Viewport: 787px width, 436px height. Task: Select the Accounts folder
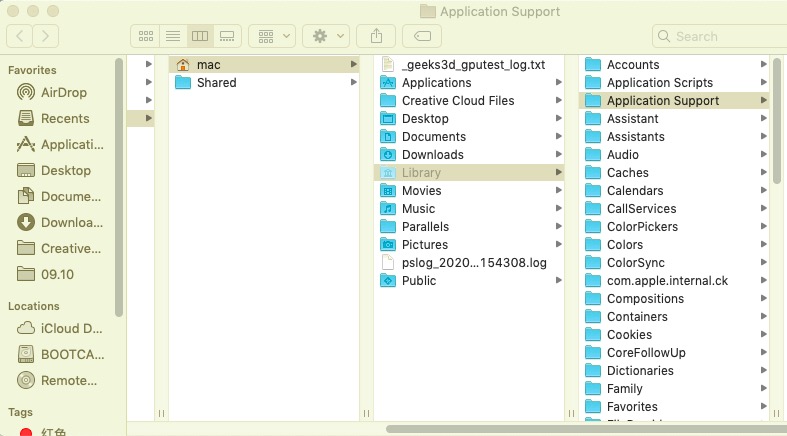674,65
